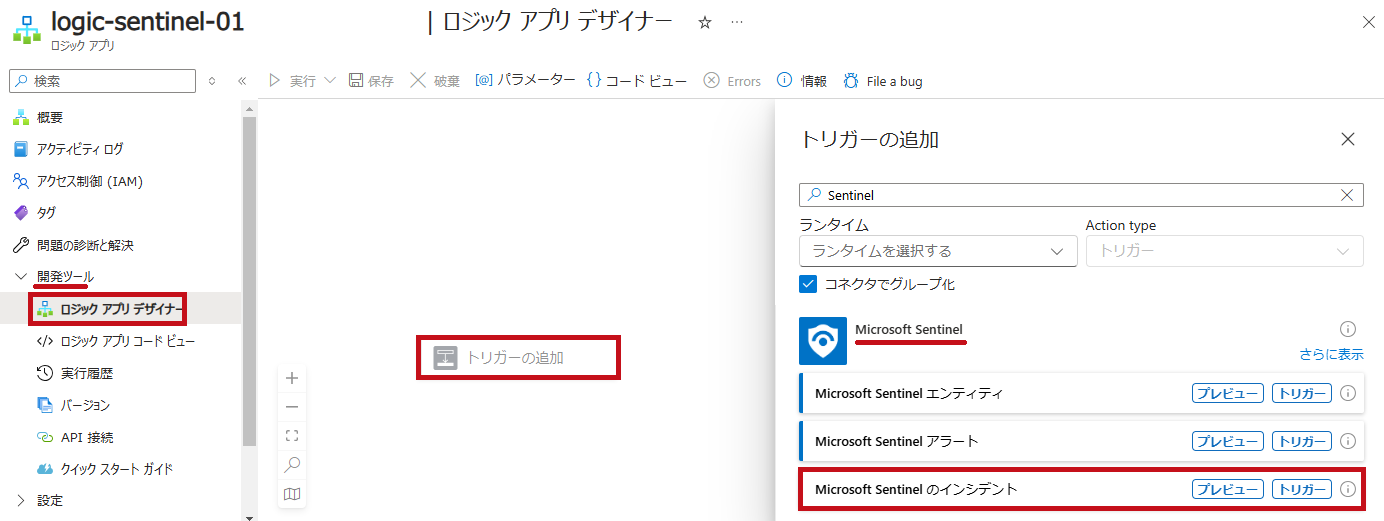Click the sidebar 検索 search box
Screen dimensions: 1384x521
[104, 81]
